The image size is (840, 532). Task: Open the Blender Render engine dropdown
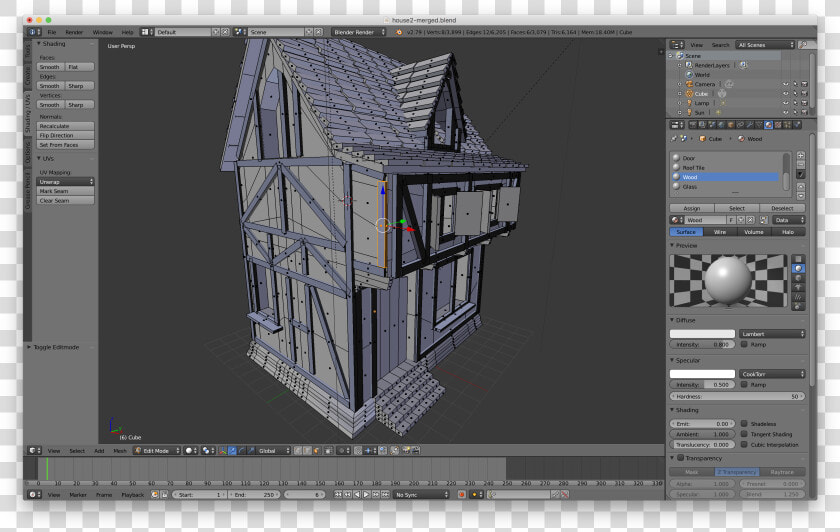358,32
